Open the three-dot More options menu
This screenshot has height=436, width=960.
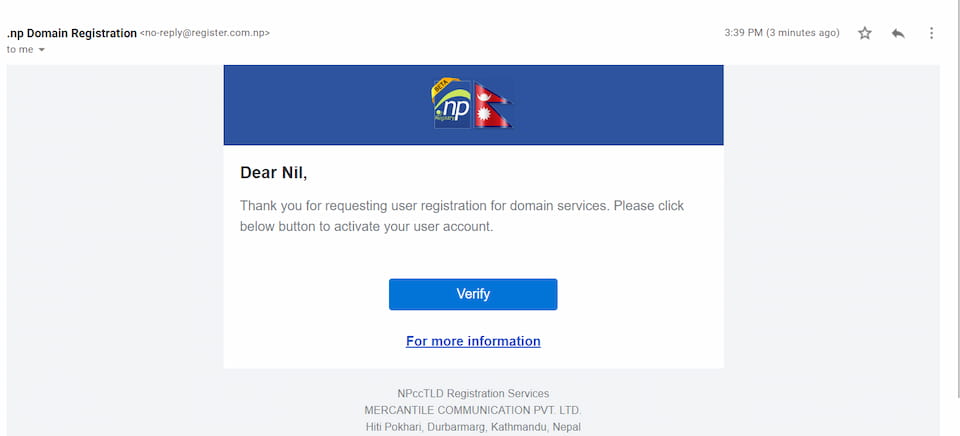click(x=931, y=33)
